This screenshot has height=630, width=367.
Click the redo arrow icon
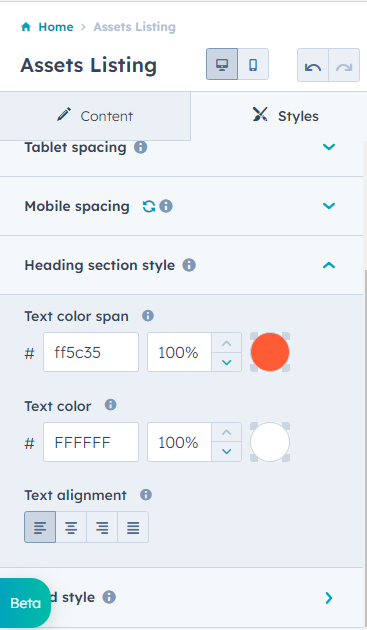tap(344, 65)
